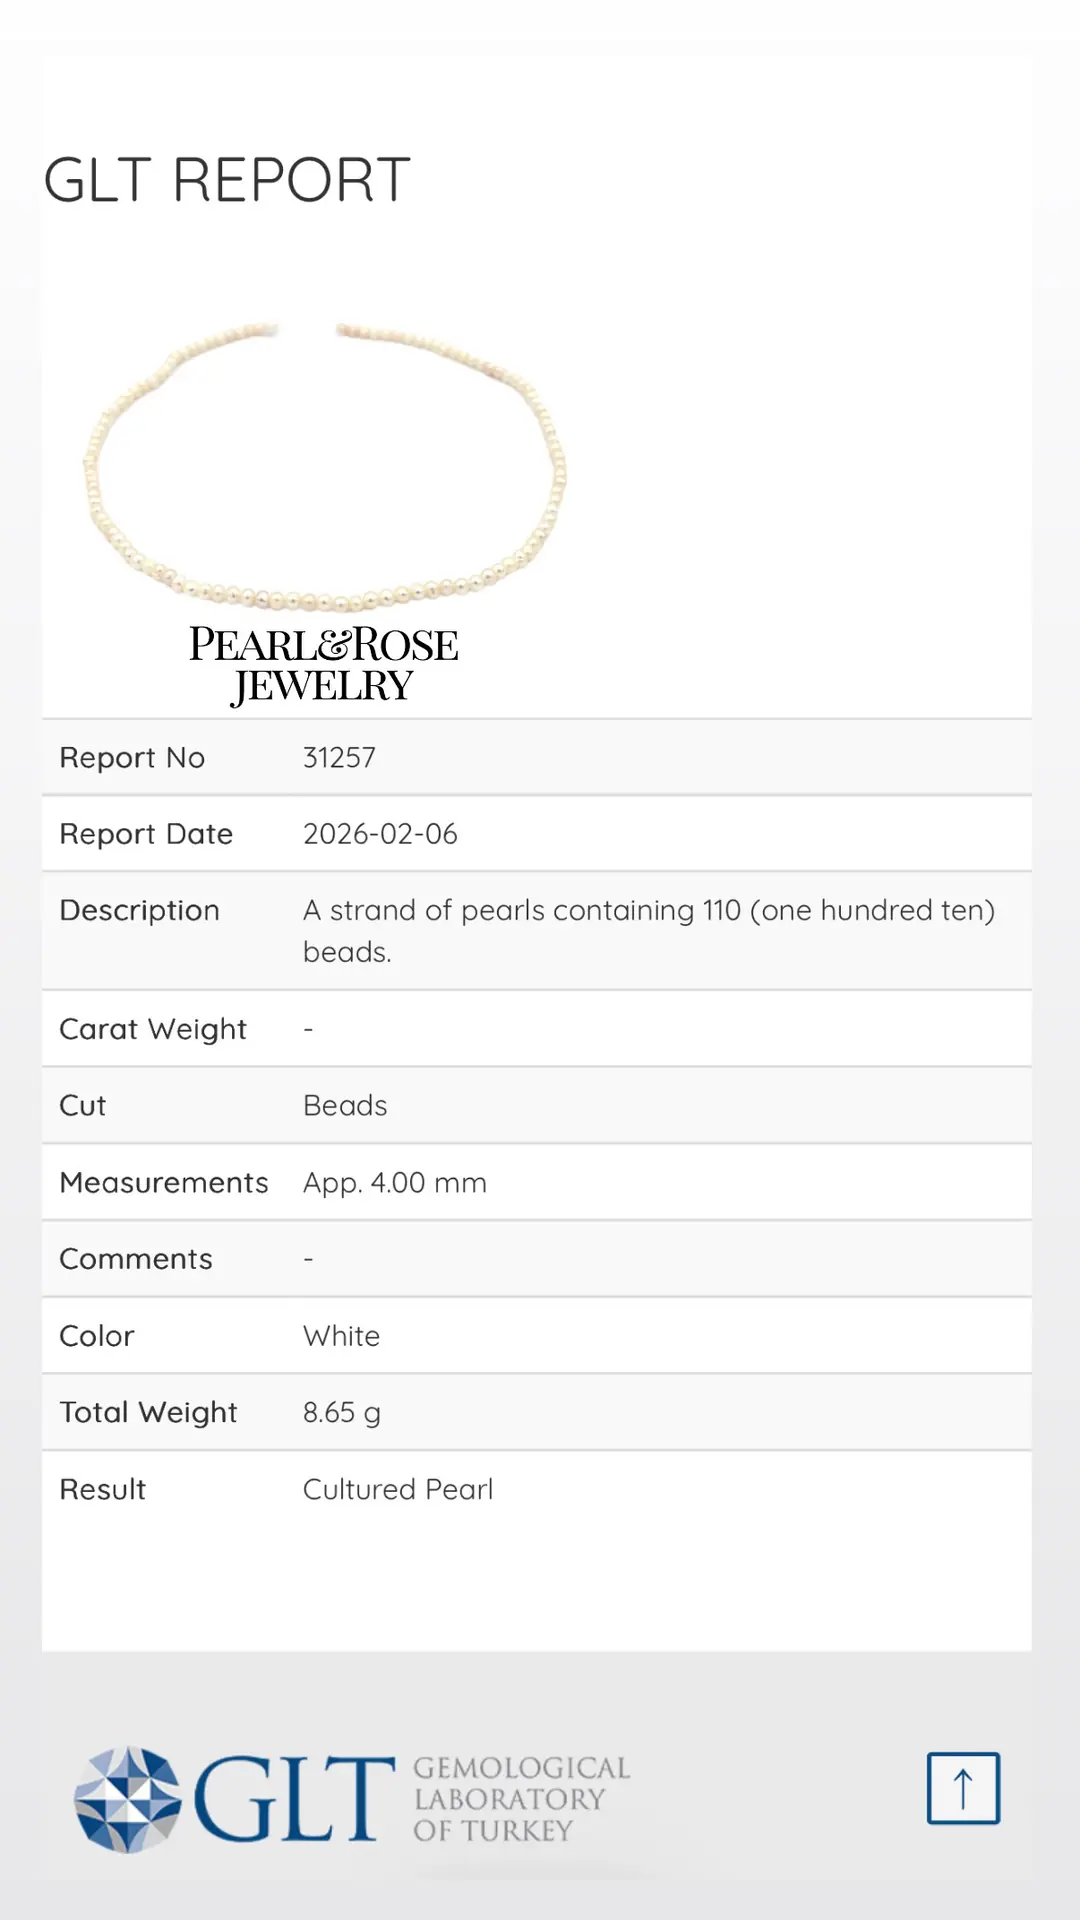This screenshot has height=1920, width=1080.
Task: Click the GLT gemstone logo icon
Action: click(x=127, y=1799)
